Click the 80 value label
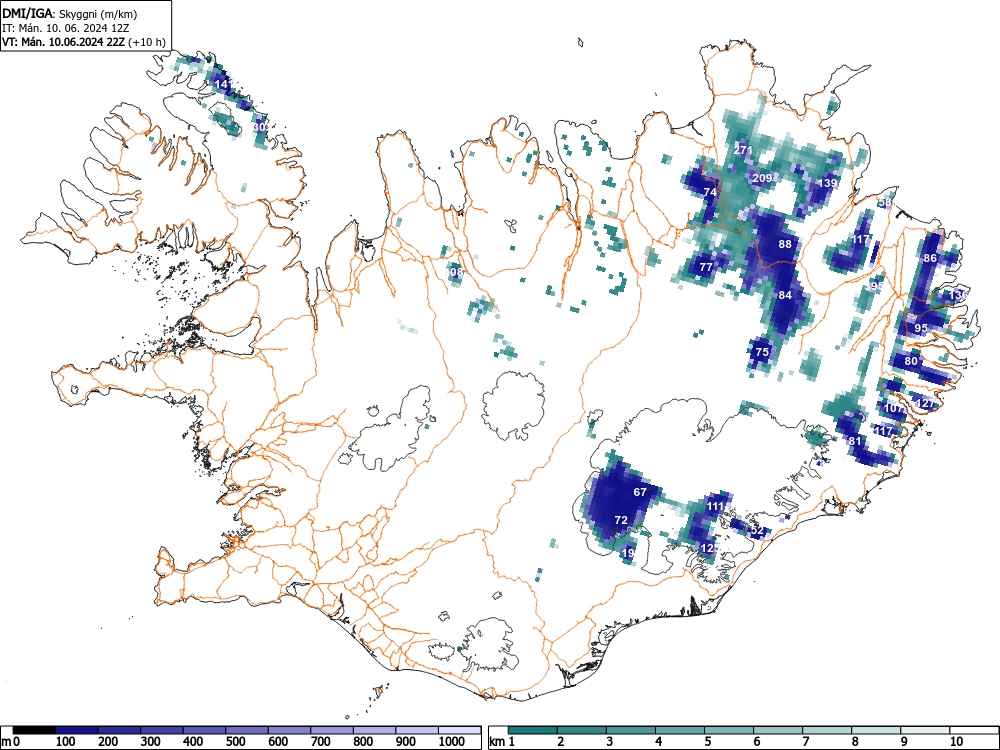 tap(911, 361)
